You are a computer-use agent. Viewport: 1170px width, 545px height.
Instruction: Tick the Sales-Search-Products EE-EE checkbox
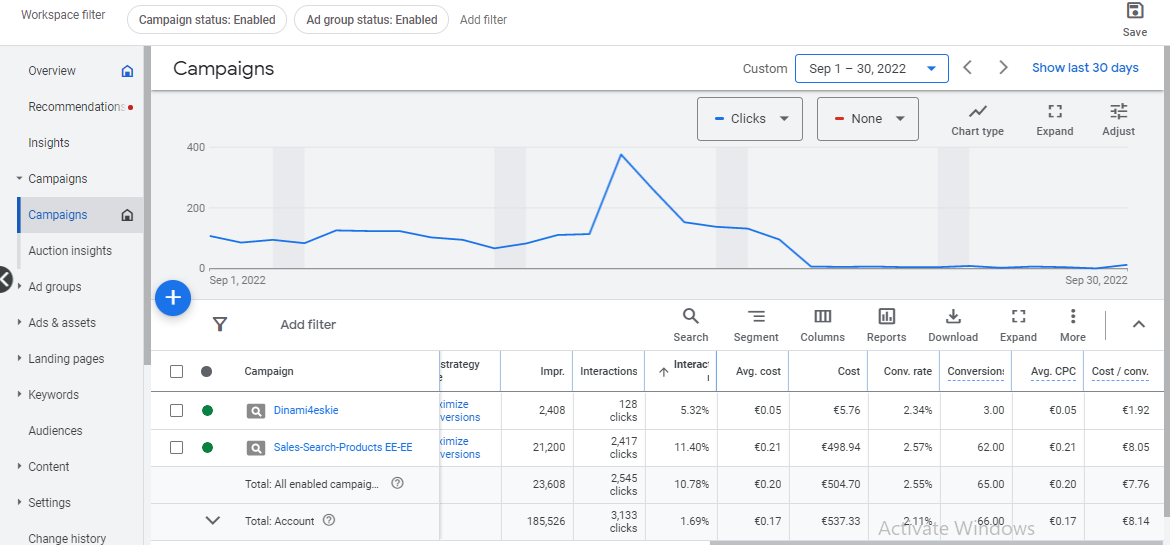pos(177,448)
